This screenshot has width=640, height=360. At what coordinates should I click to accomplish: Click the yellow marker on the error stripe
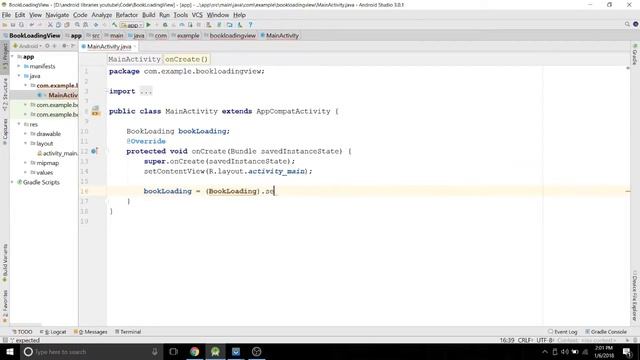[628, 191]
